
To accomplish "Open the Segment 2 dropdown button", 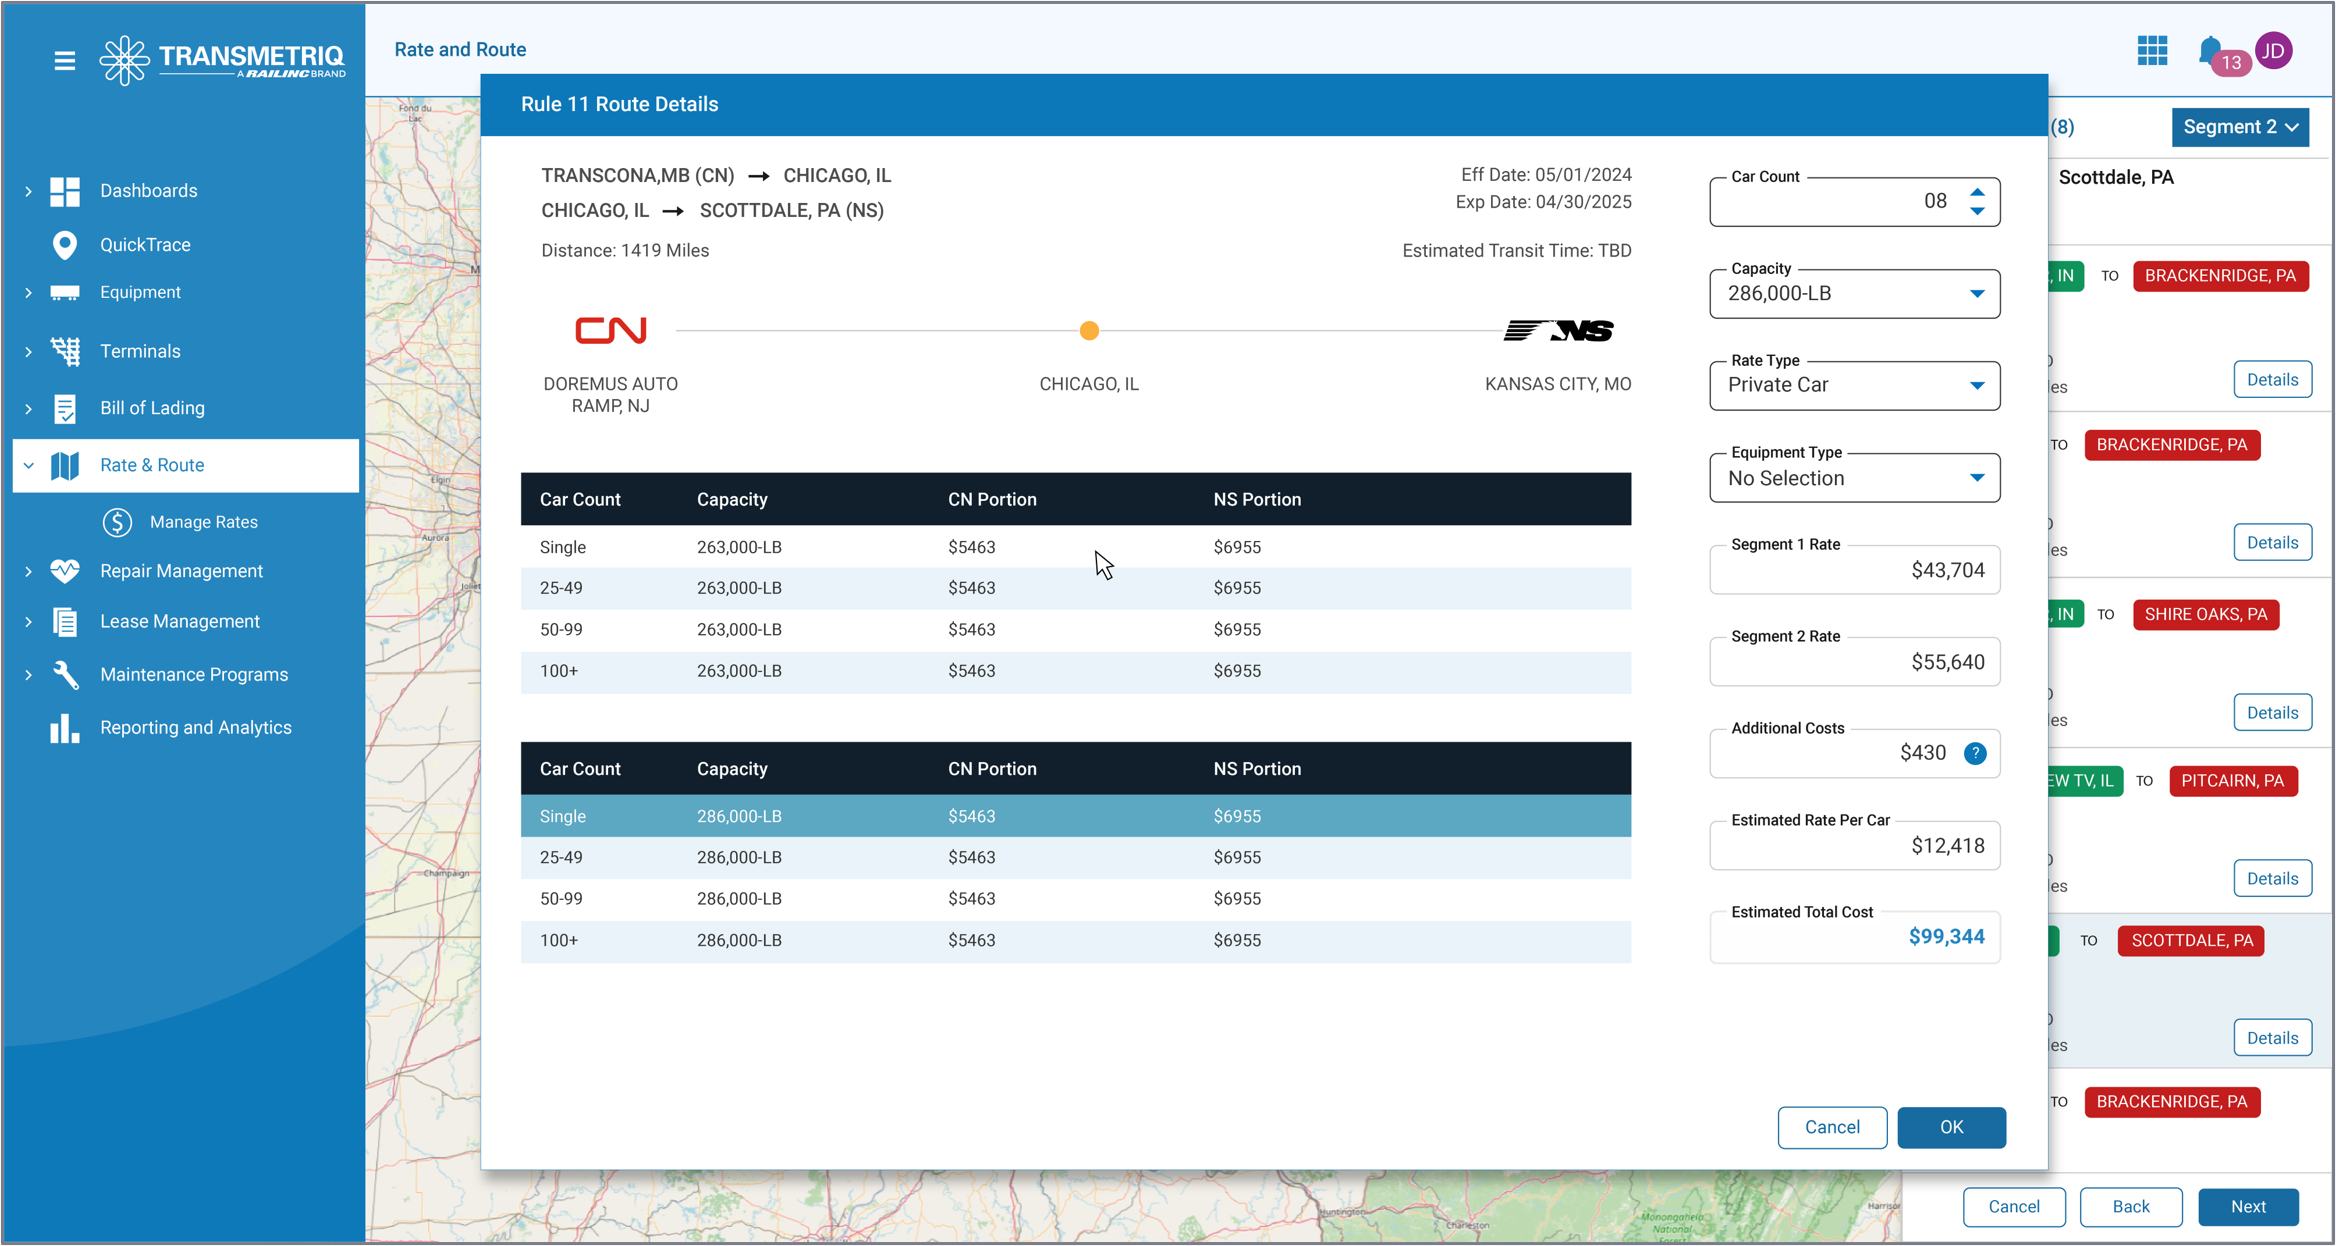I will [x=2239, y=127].
